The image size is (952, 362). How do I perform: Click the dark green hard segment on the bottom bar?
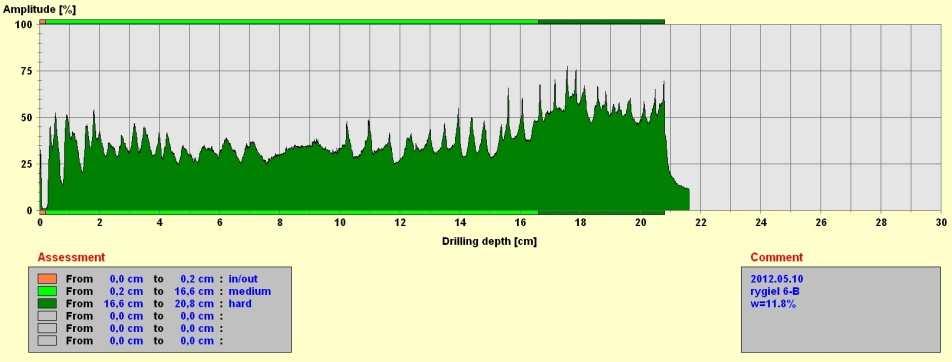601,213
